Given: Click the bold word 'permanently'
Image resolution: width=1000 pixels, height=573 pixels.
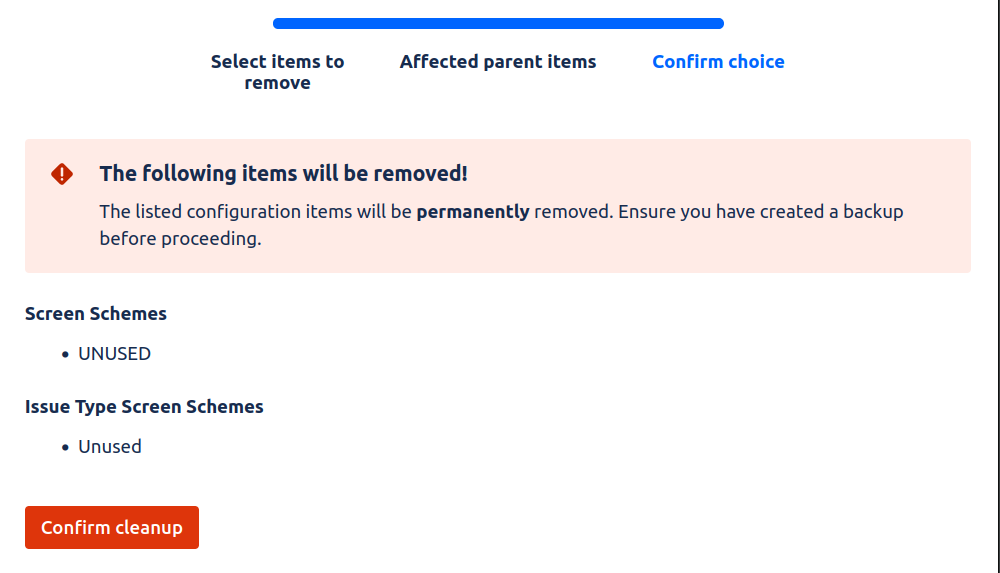Looking at the screenshot, I should (473, 212).
